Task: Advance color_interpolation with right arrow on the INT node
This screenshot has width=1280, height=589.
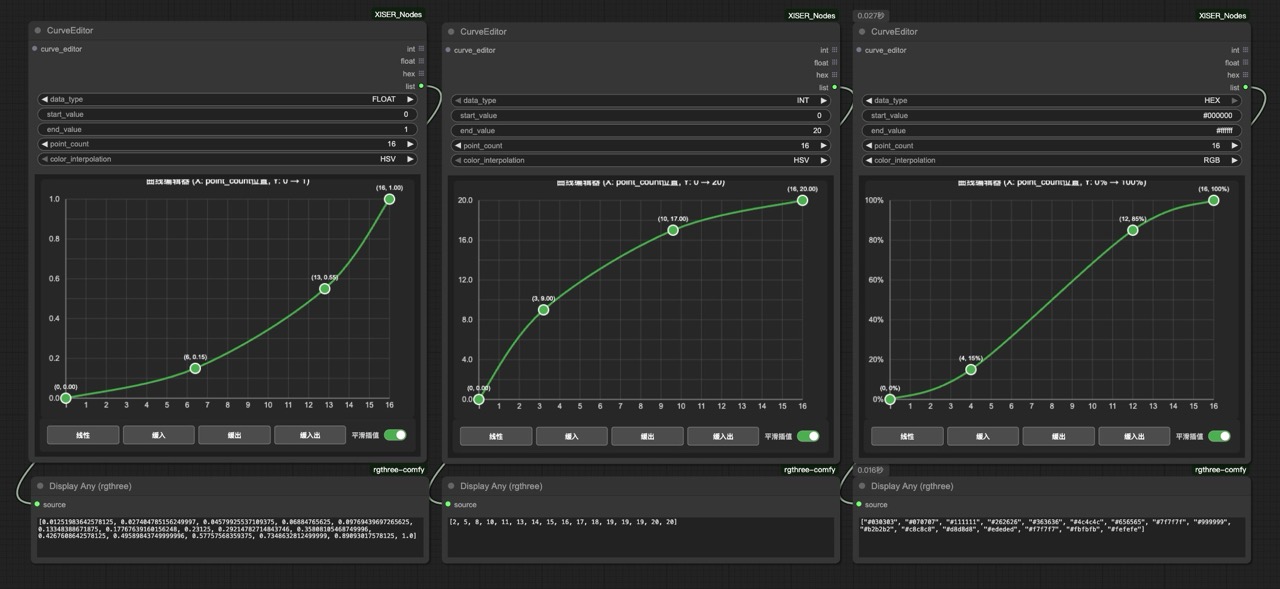Action: [x=824, y=160]
